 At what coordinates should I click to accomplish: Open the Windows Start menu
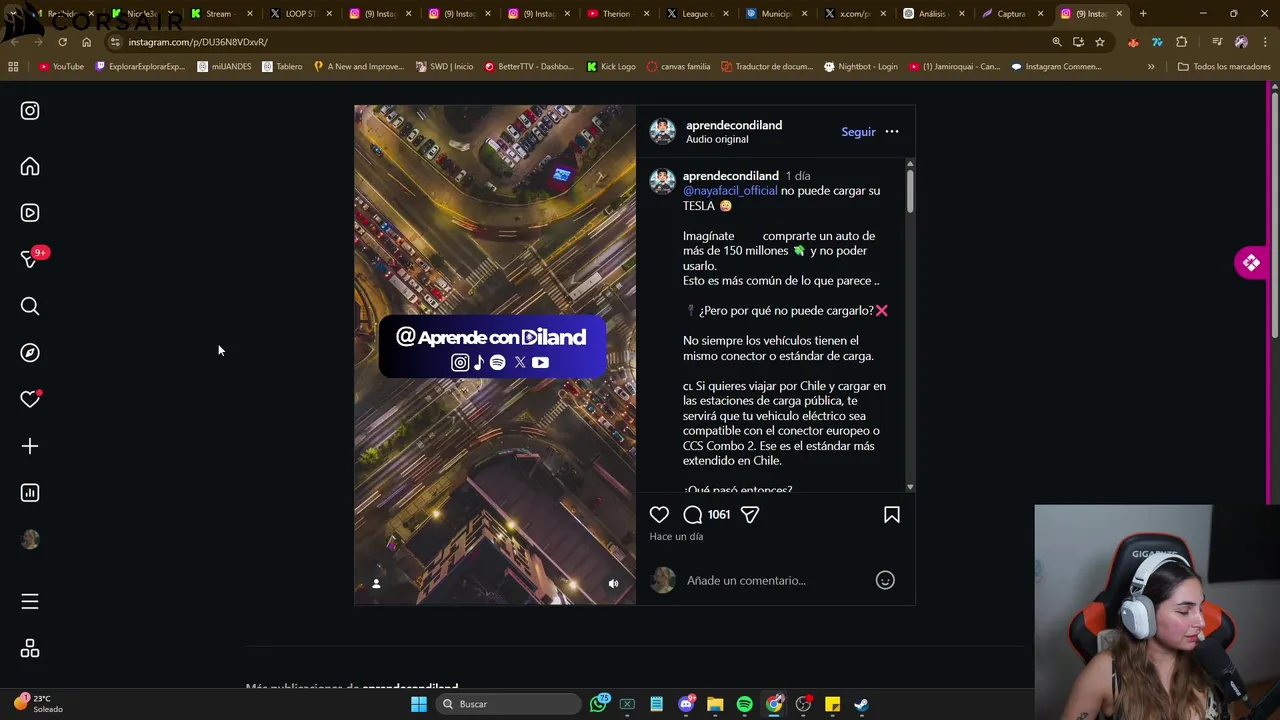pos(419,704)
